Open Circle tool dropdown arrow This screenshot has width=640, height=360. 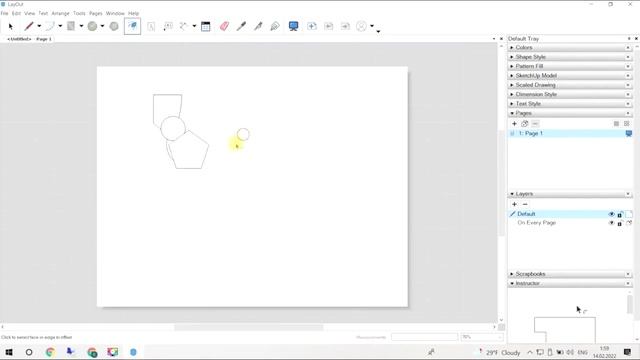click(102, 27)
